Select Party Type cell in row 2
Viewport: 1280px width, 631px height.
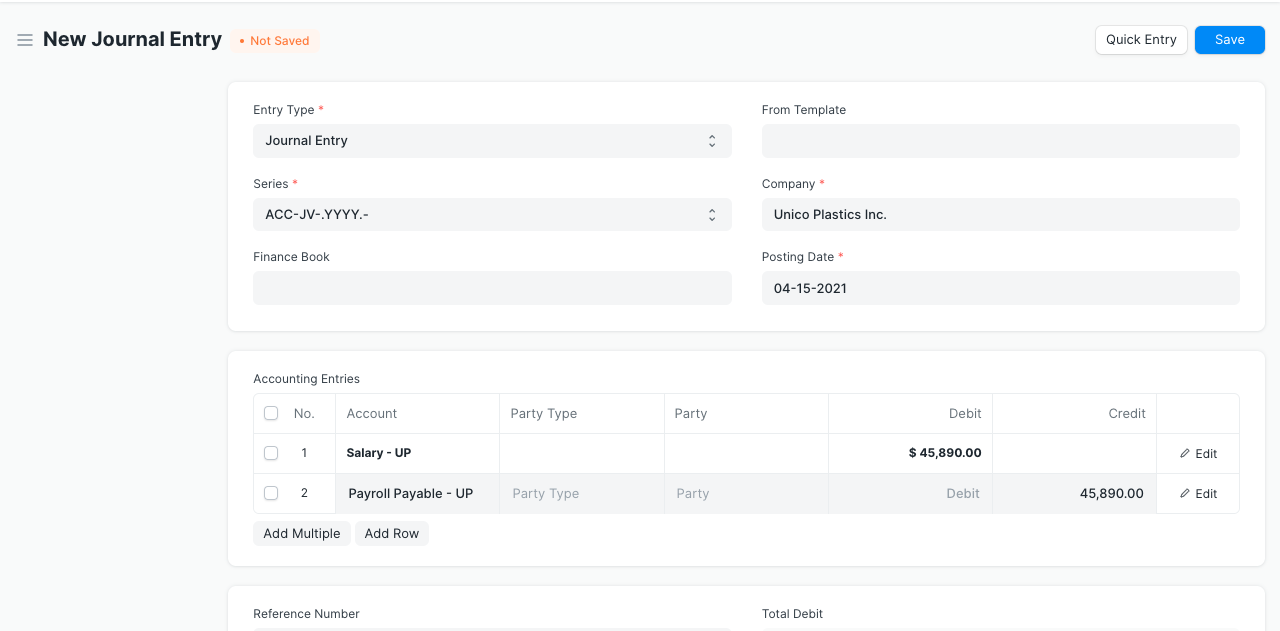pyautogui.click(x=582, y=494)
